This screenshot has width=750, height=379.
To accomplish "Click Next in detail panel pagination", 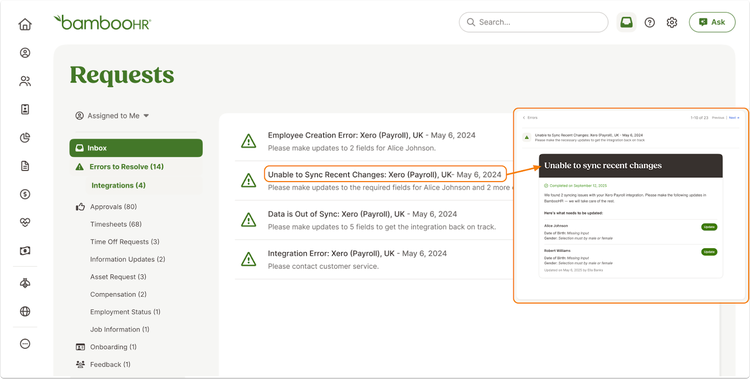I will coord(734,118).
